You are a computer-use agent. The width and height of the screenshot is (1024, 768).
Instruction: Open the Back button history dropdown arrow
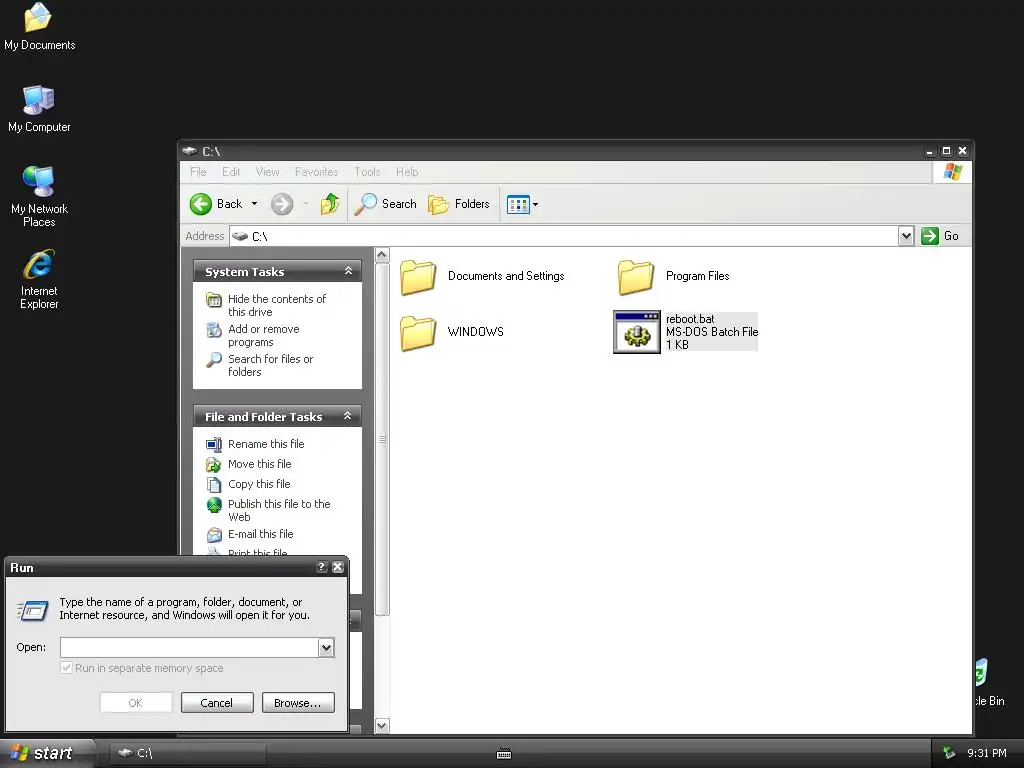[254, 204]
